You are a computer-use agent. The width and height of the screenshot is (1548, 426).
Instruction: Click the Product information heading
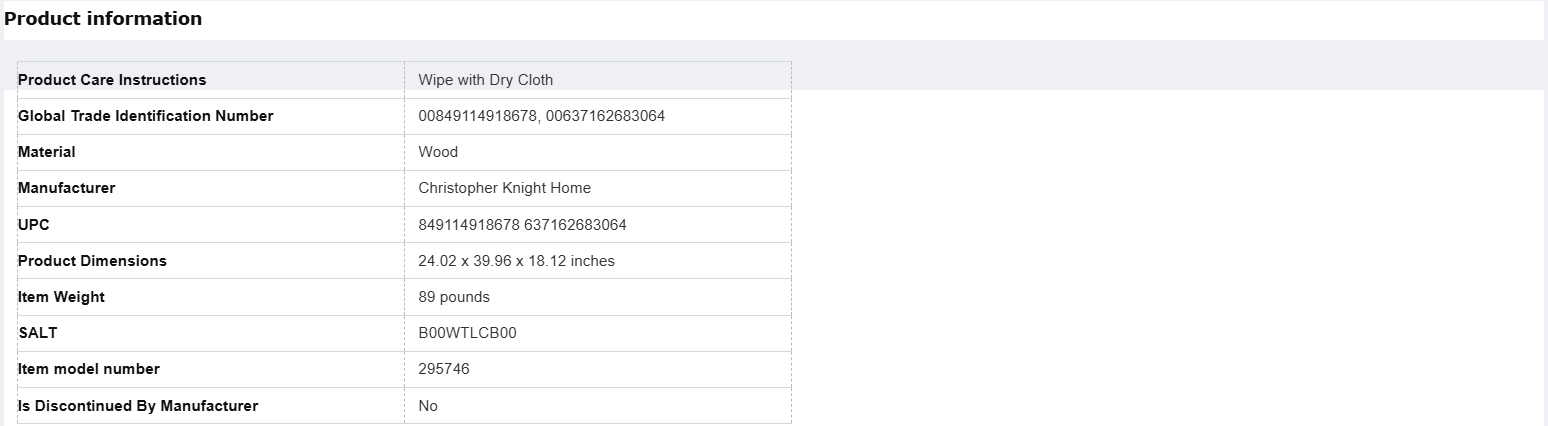103,19
